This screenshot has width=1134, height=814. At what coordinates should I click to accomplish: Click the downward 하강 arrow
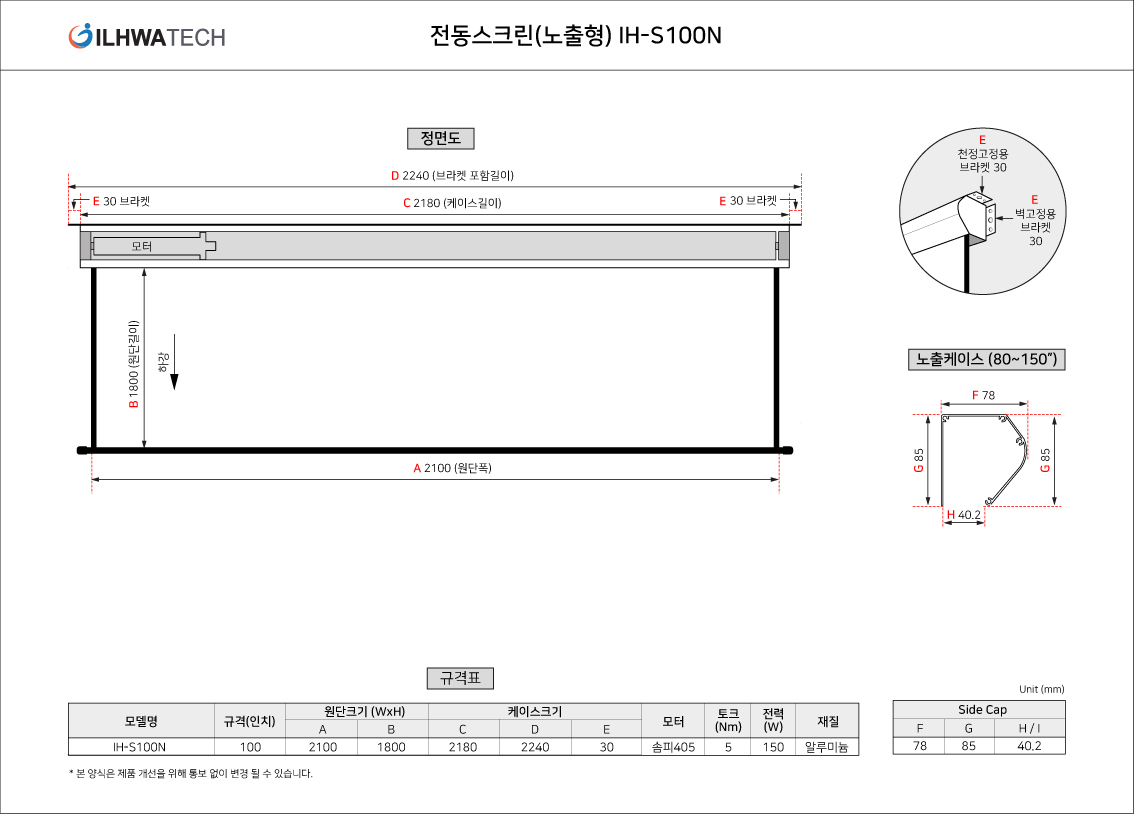pos(174,381)
